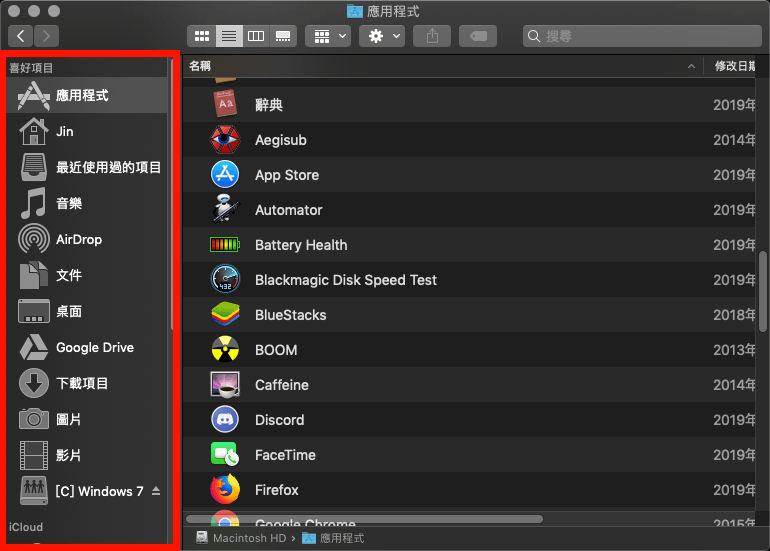Open the Jin home folder in sidebar
The height and width of the screenshot is (551, 770).
point(87,131)
